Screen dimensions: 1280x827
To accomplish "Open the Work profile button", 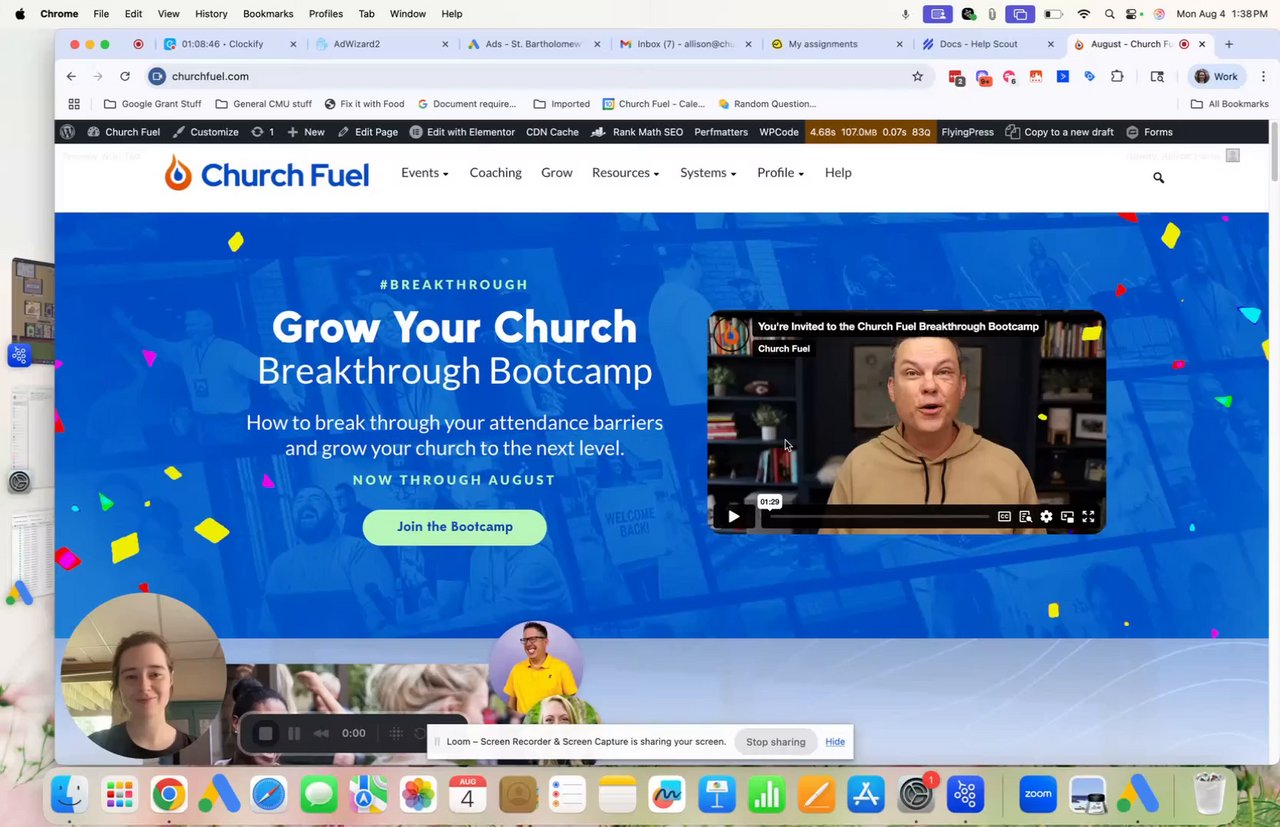I will [x=1216, y=76].
